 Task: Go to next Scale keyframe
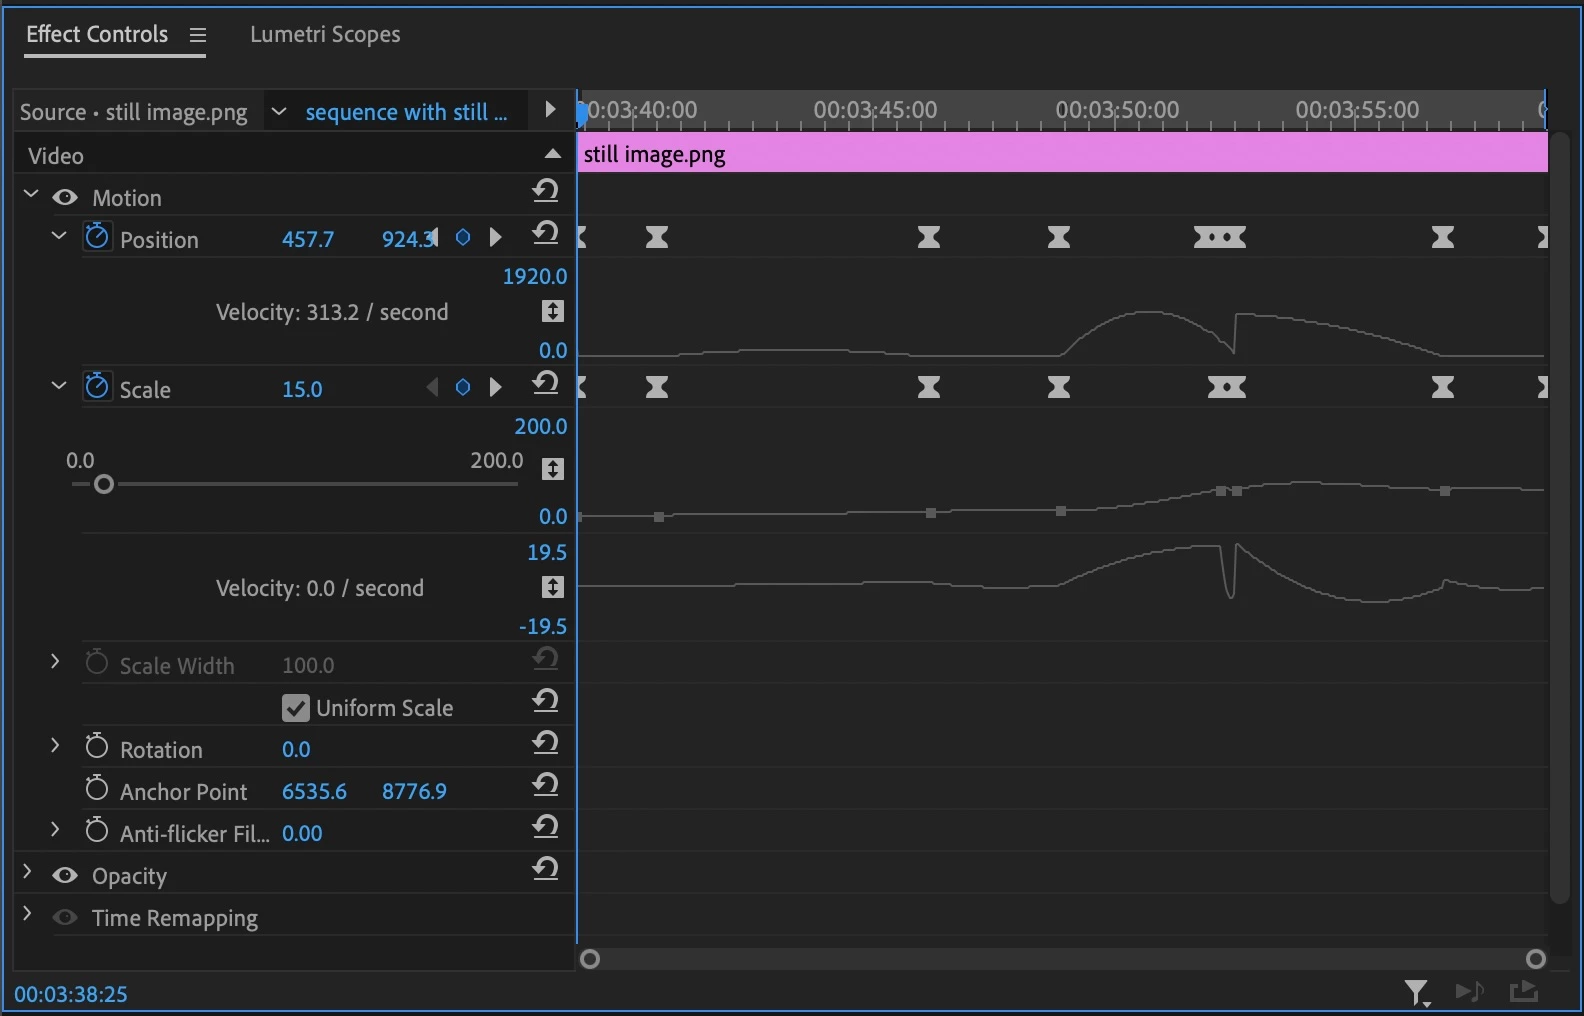pos(495,388)
